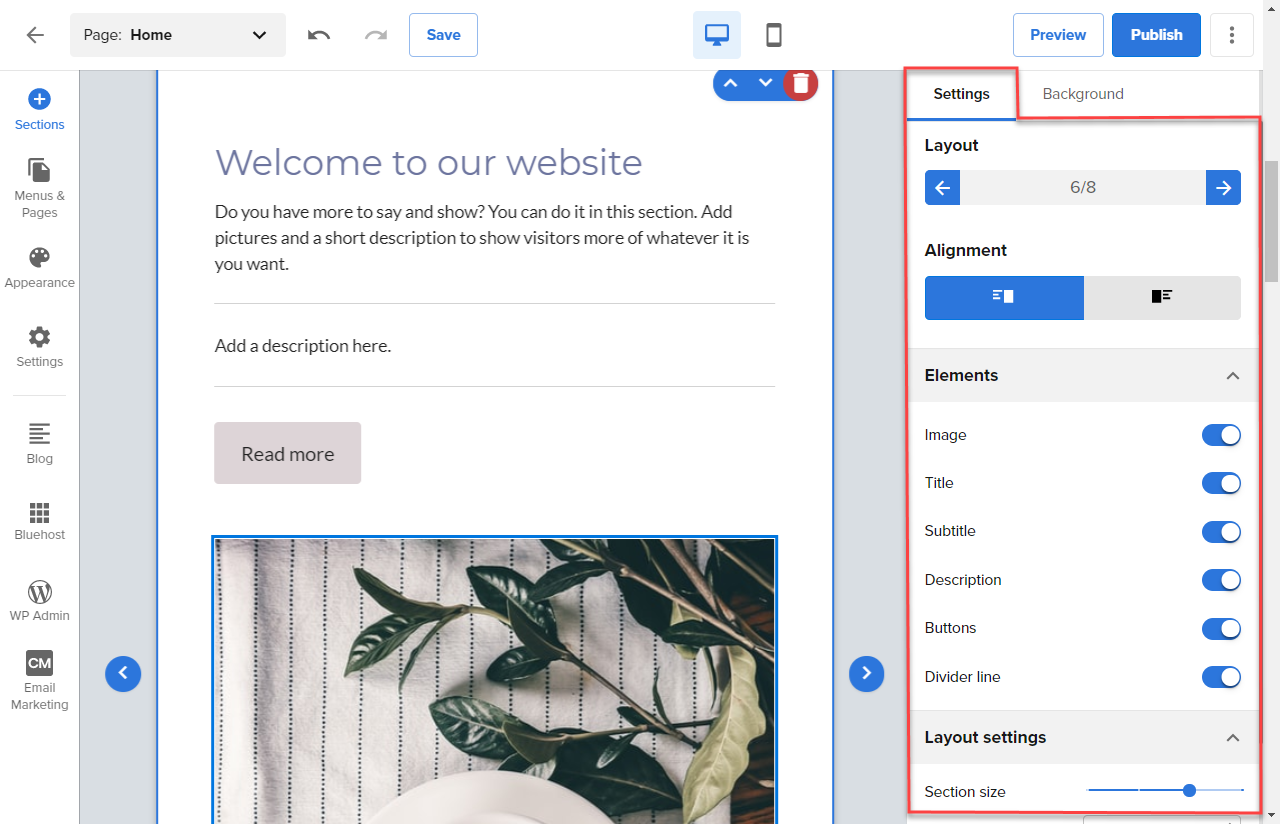Open the three-dot more options menu
This screenshot has height=824, width=1280.
tap(1232, 35)
